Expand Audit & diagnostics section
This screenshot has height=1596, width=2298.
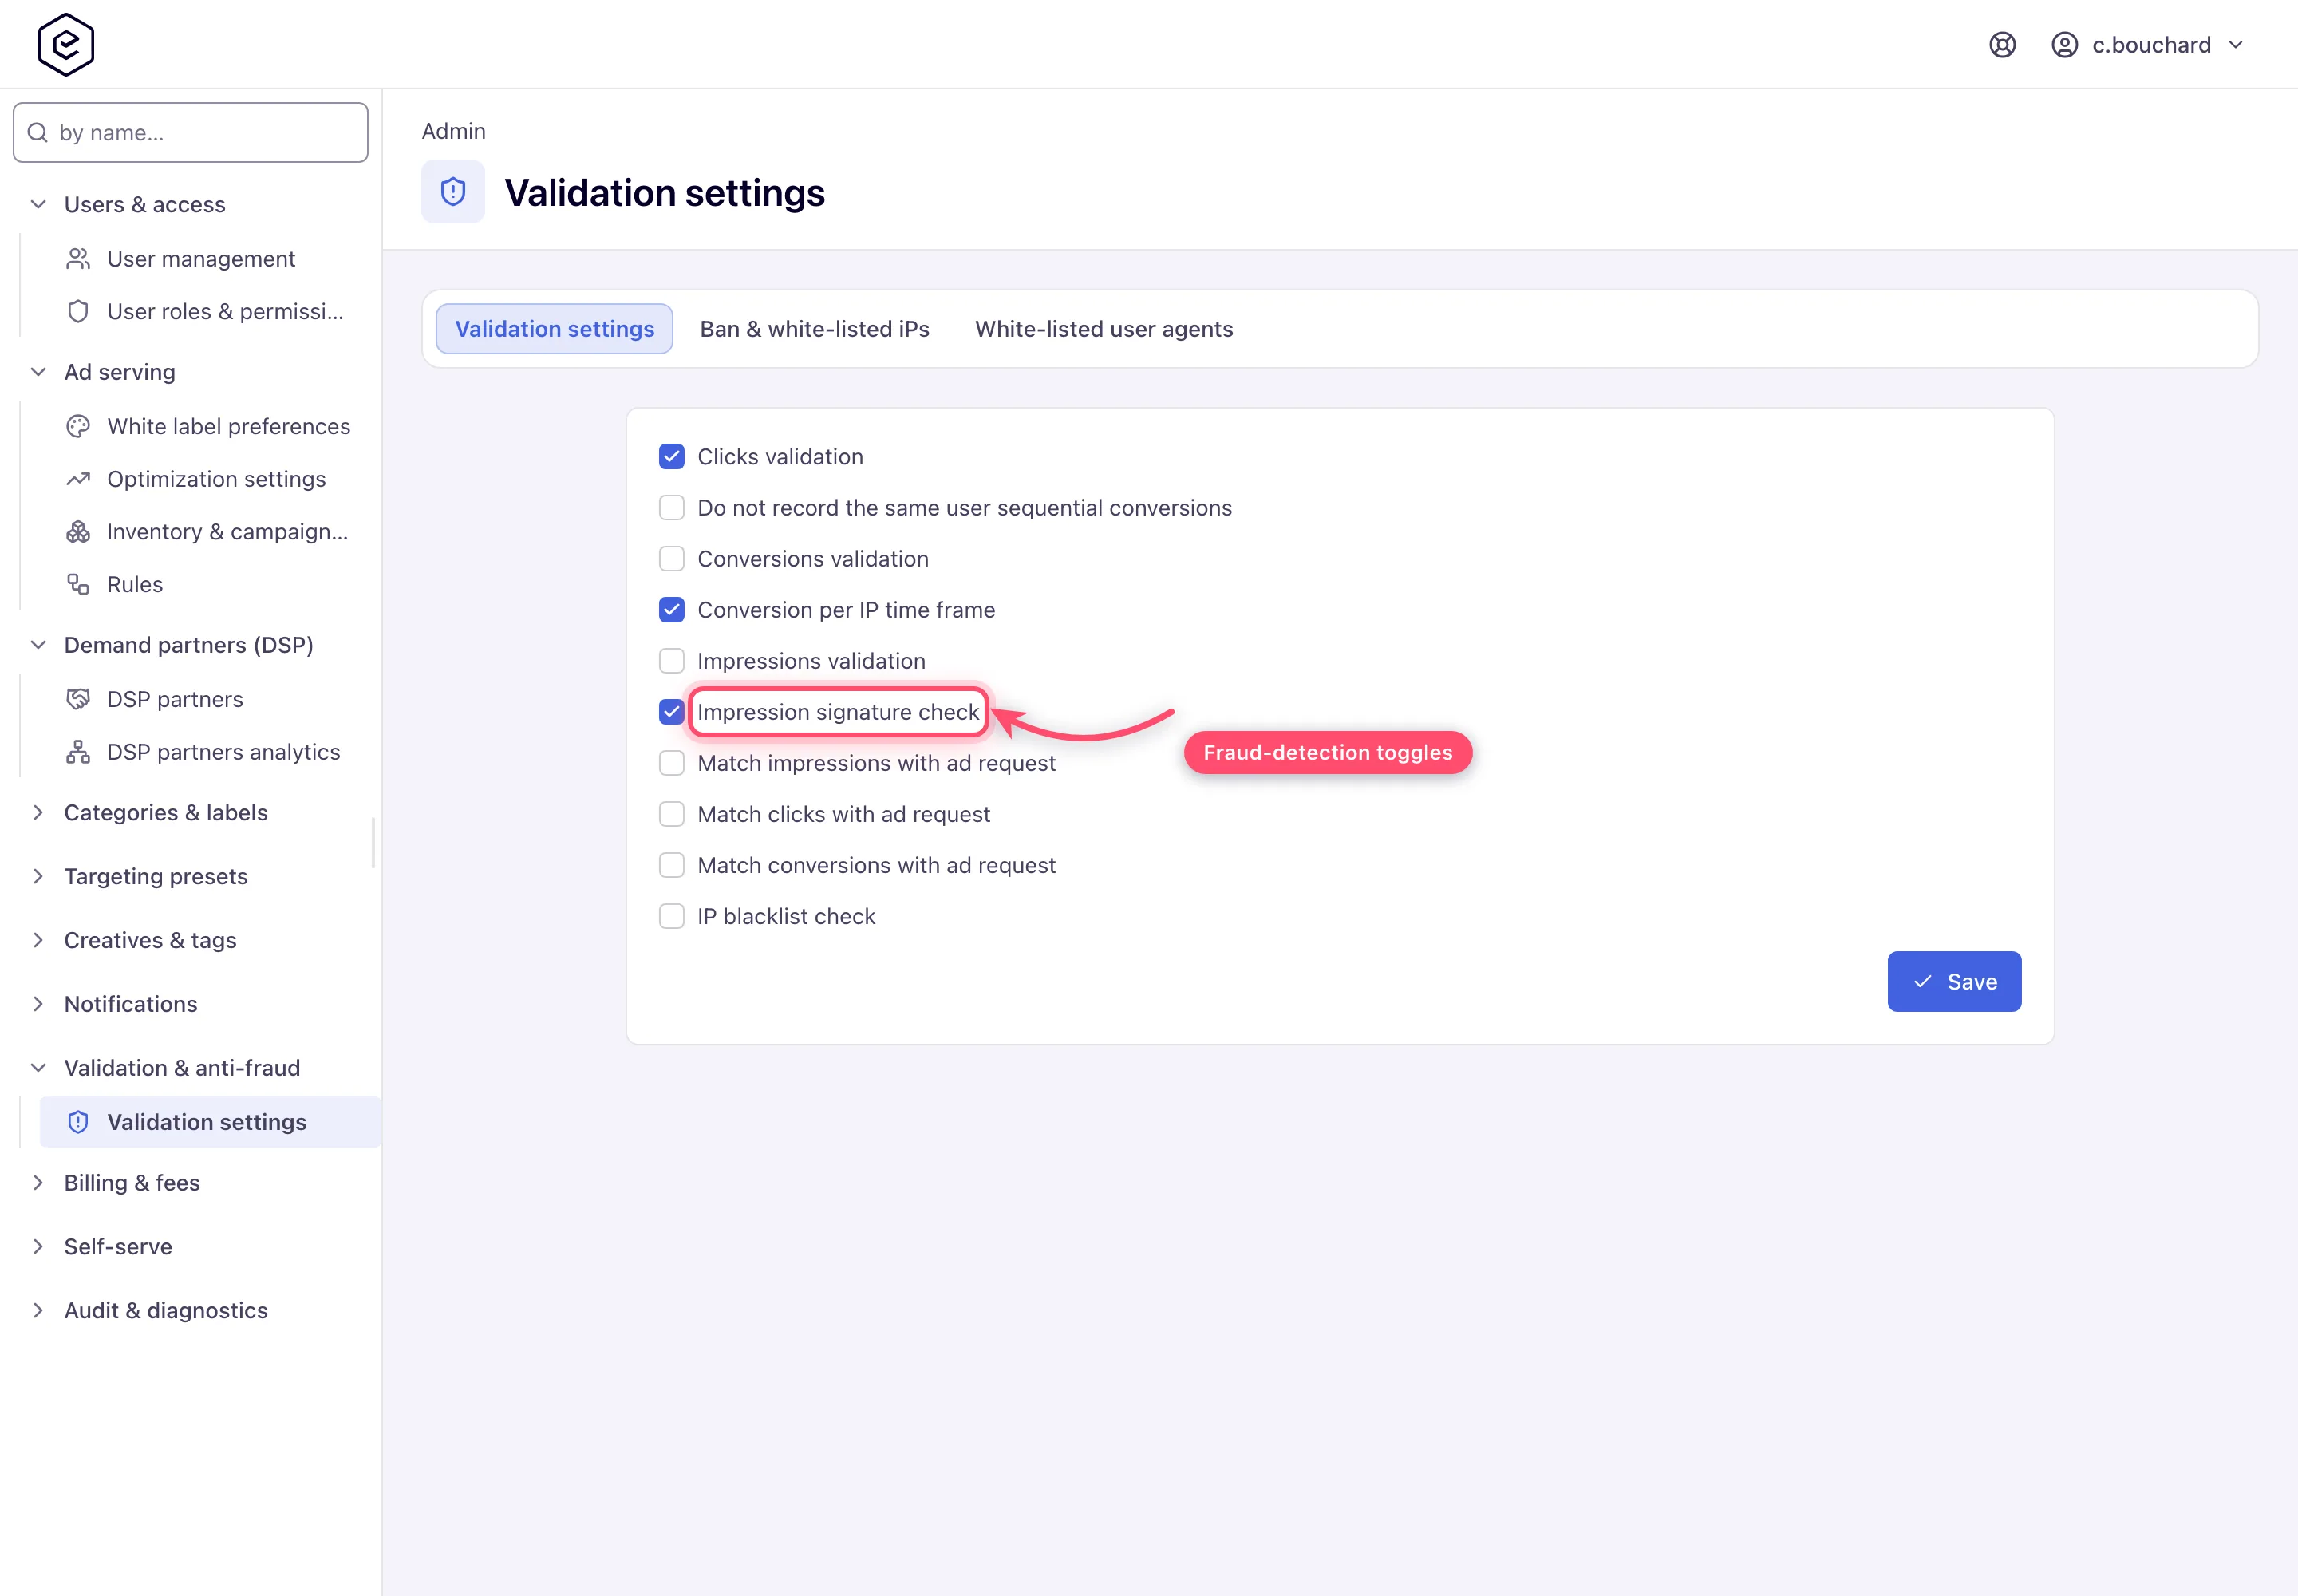point(38,1310)
